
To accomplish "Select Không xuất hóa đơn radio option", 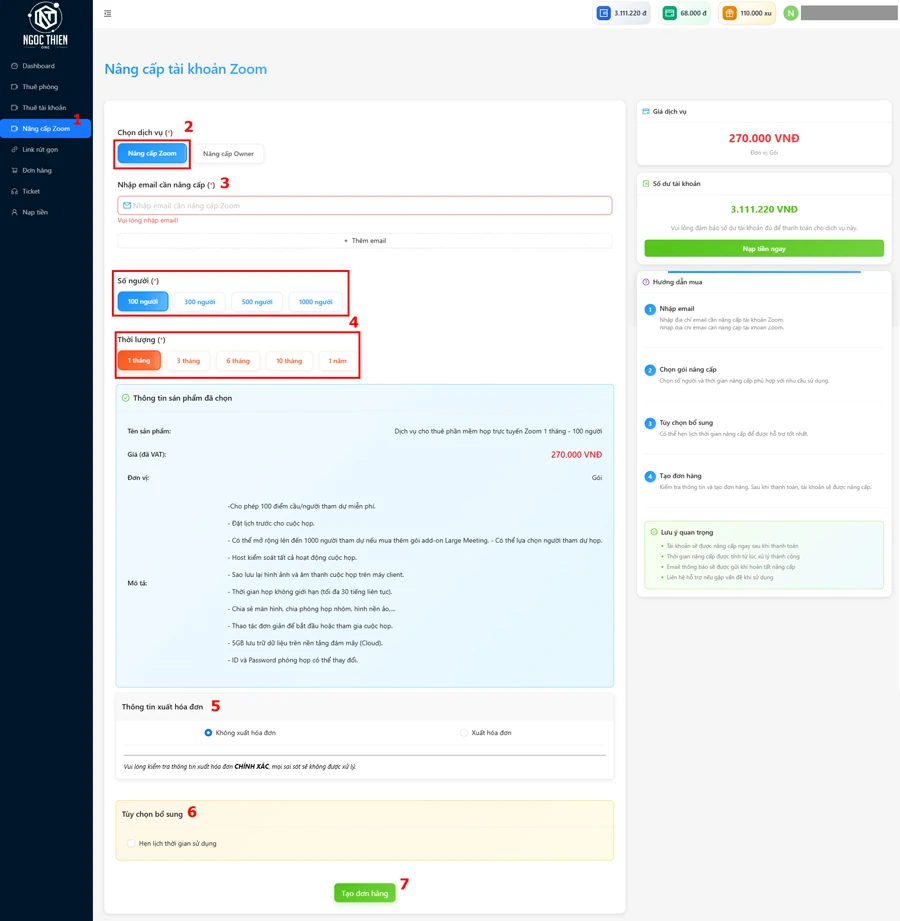I will [x=208, y=733].
